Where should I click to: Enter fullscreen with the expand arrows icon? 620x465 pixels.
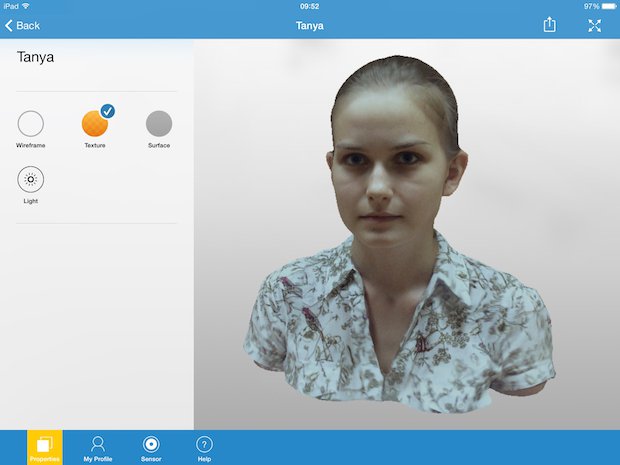click(595, 25)
